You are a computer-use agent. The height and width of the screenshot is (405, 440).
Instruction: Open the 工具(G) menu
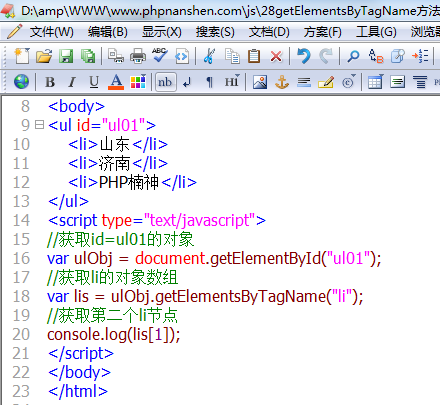(376, 32)
